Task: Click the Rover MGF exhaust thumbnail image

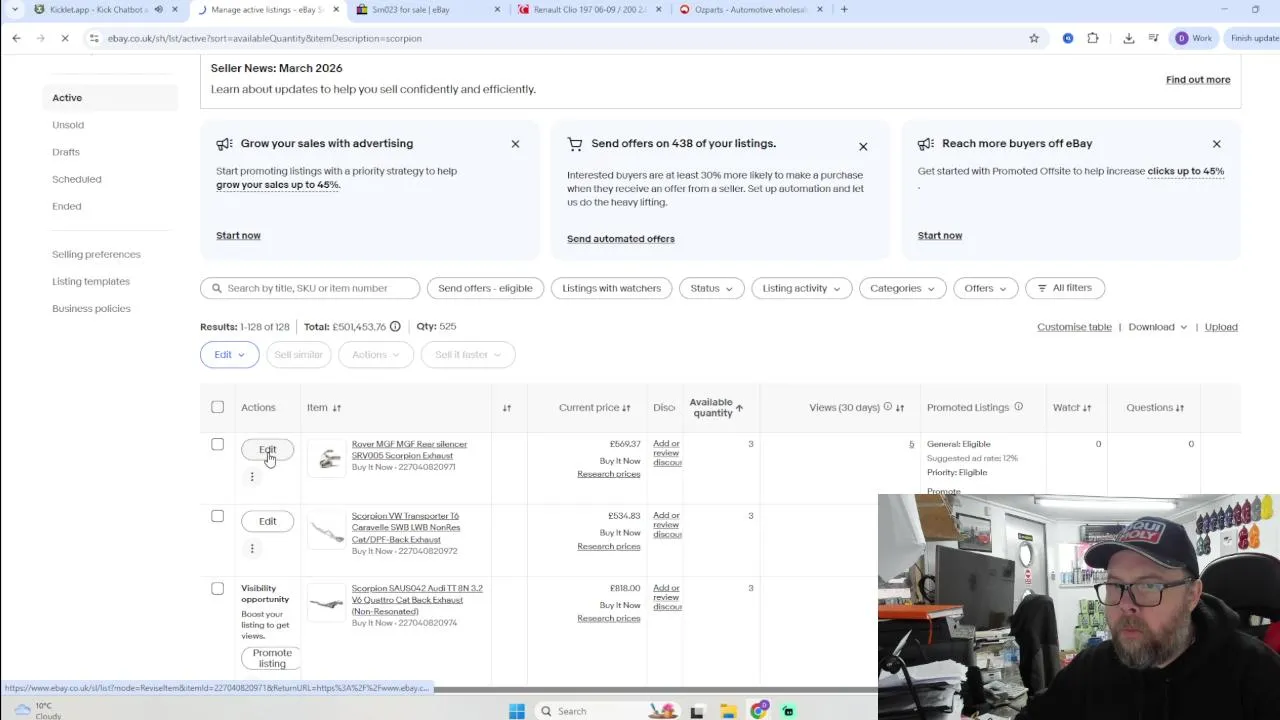Action: coord(327,459)
